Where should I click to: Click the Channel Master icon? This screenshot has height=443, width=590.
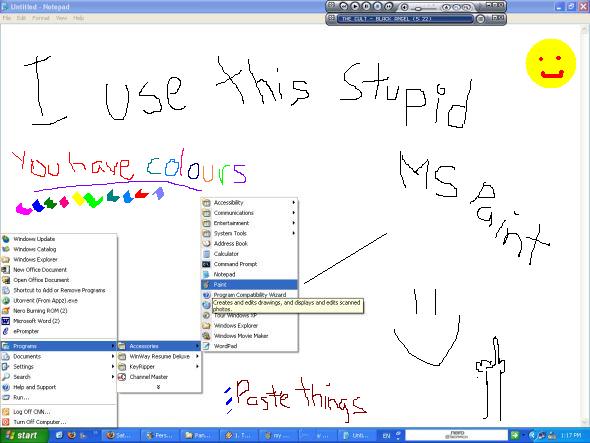[122, 377]
